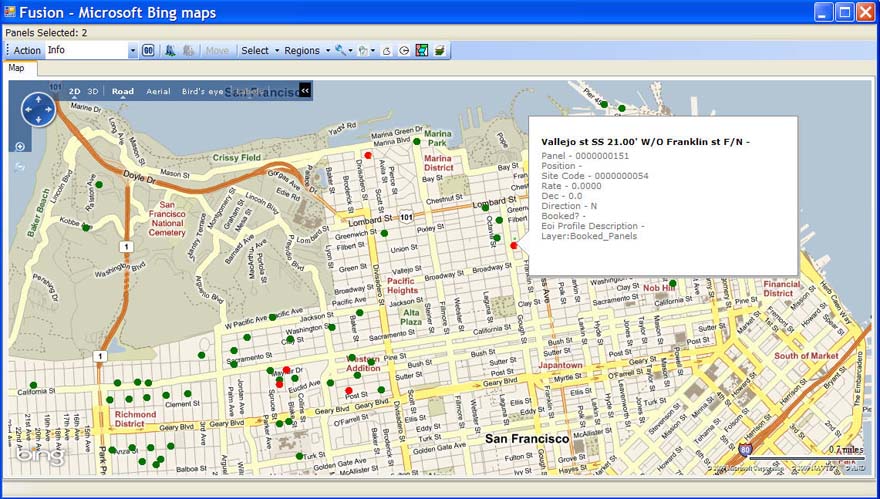Image resolution: width=880 pixels, height=499 pixels.
Task: Click the South of Market map label
Action: 806,356
